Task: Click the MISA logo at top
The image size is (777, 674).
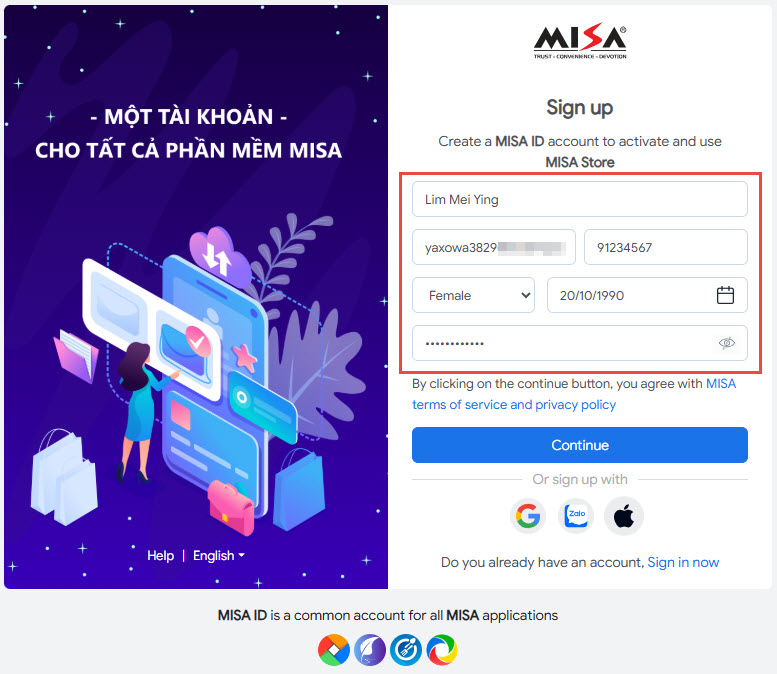Action: 580,41
